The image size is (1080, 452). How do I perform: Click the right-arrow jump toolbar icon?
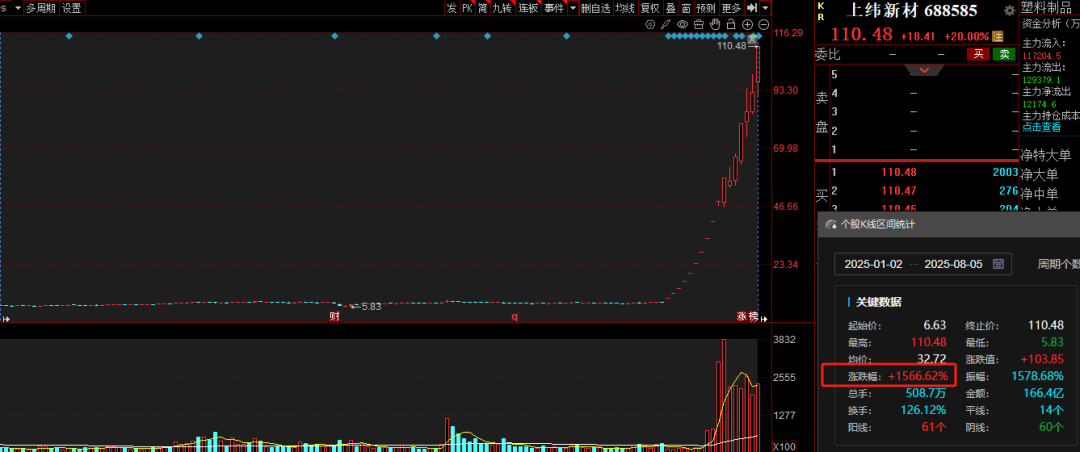[x=751, y=8]
